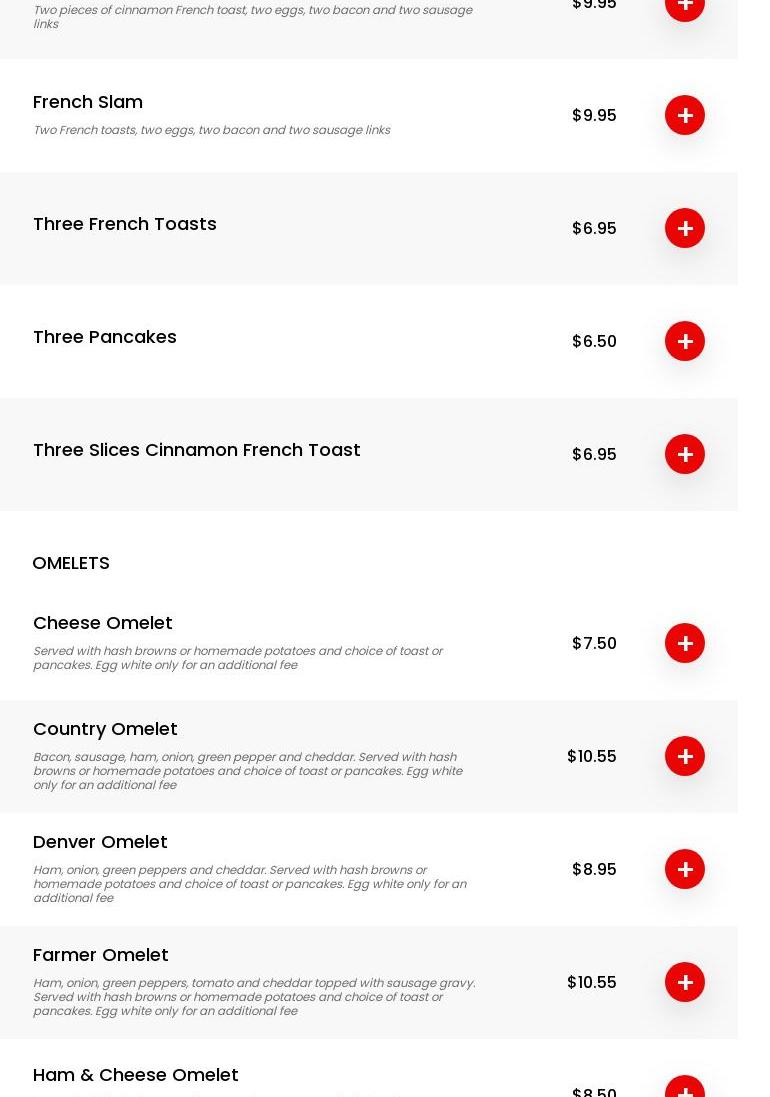Click plus button for Three Pancakes
Screen dimensions: 770x1097
[x=685, y=341]
